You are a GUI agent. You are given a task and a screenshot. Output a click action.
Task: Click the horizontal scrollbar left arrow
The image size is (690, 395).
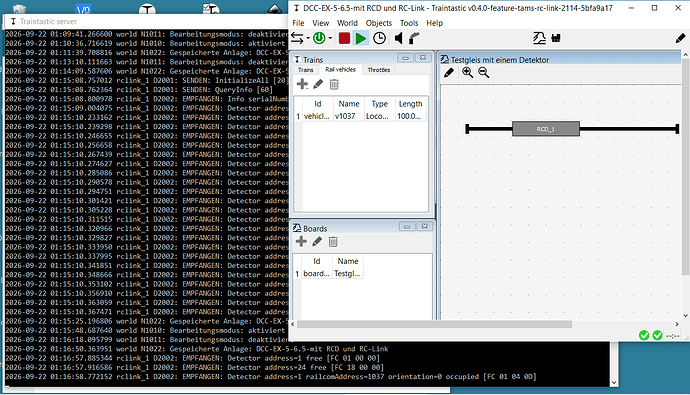[293, 324]
